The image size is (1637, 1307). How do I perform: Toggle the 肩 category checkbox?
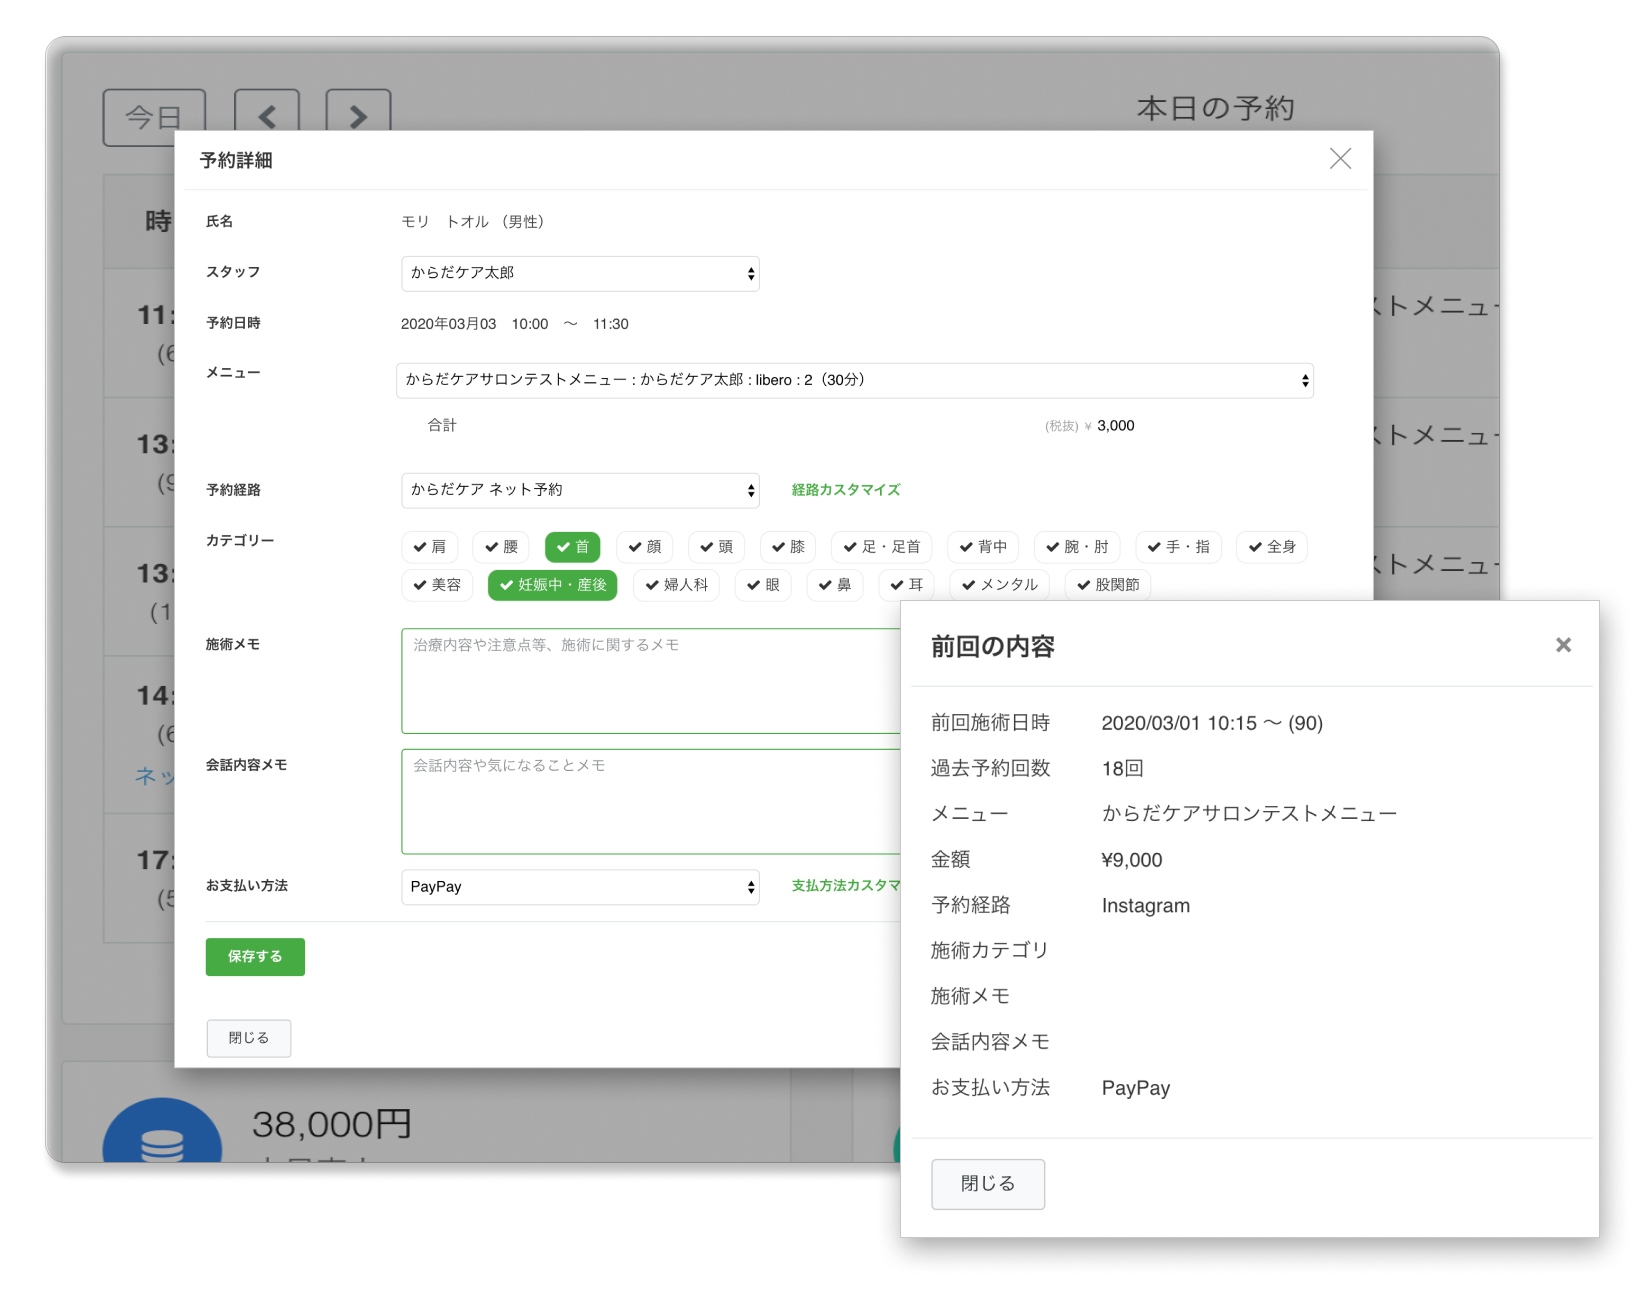coord(432,547)
